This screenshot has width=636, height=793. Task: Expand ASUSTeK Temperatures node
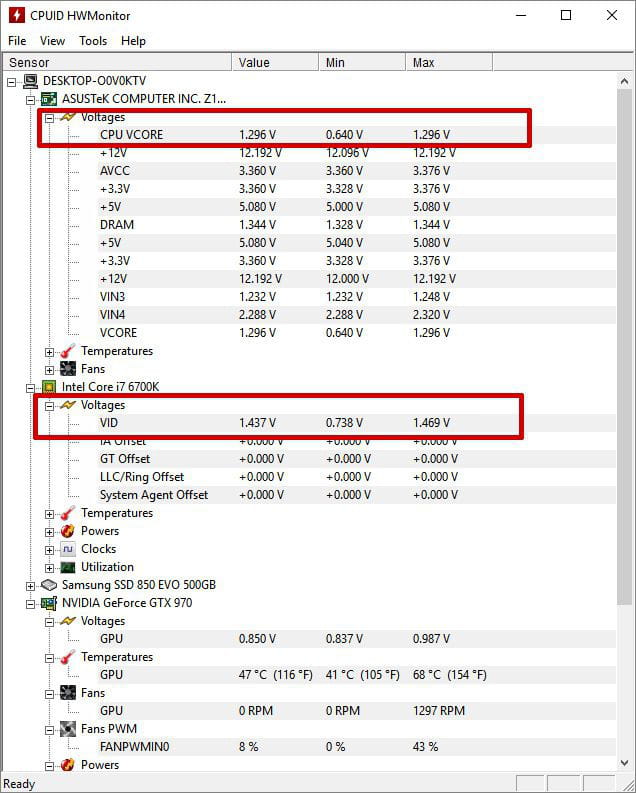click(x=50, y=352)
